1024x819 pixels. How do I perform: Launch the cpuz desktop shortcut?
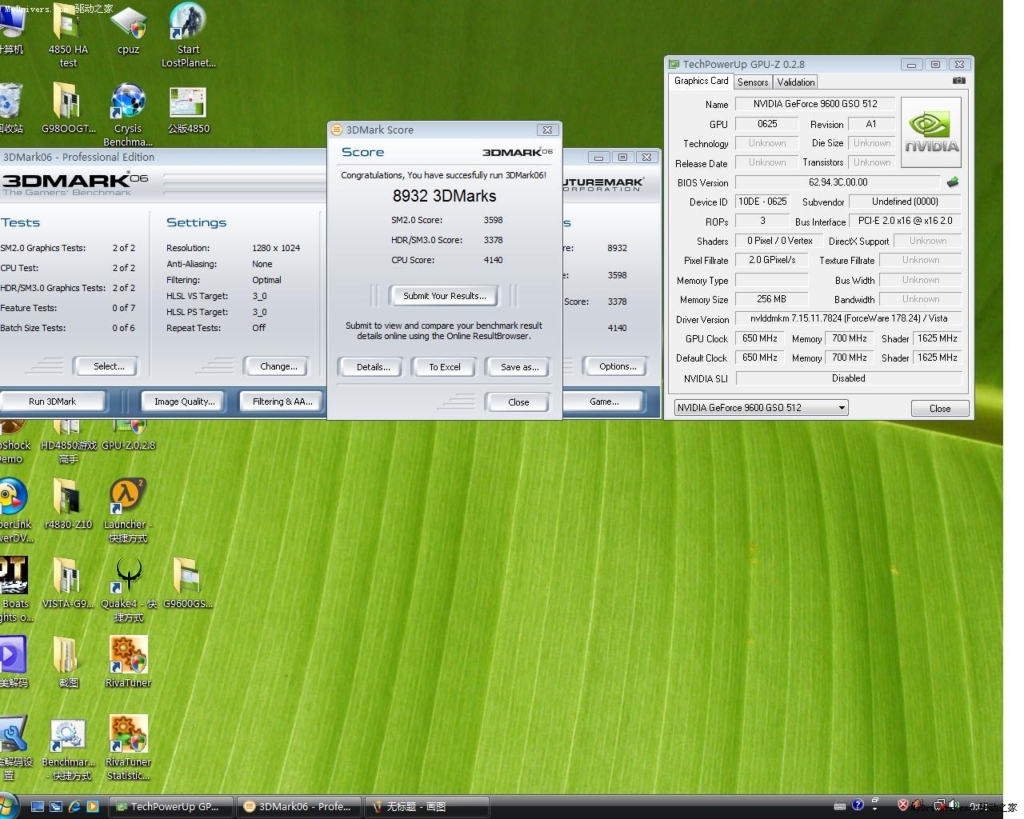tap(128, 31)
